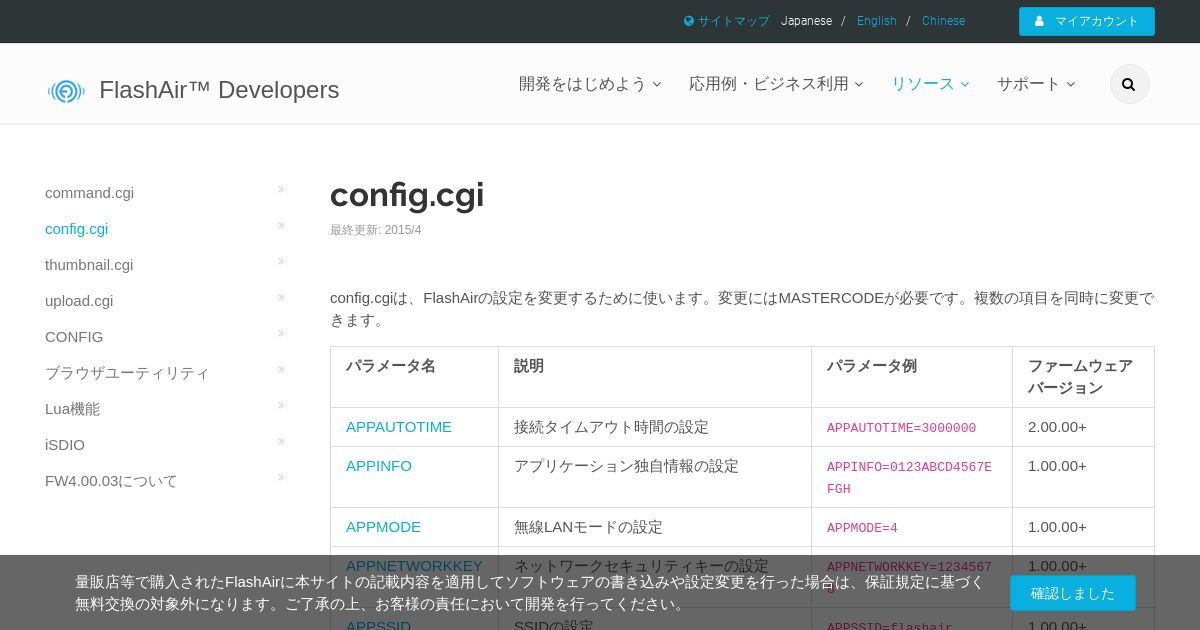Expand the 開発をはじめよう menu

[x=590, y=84]
